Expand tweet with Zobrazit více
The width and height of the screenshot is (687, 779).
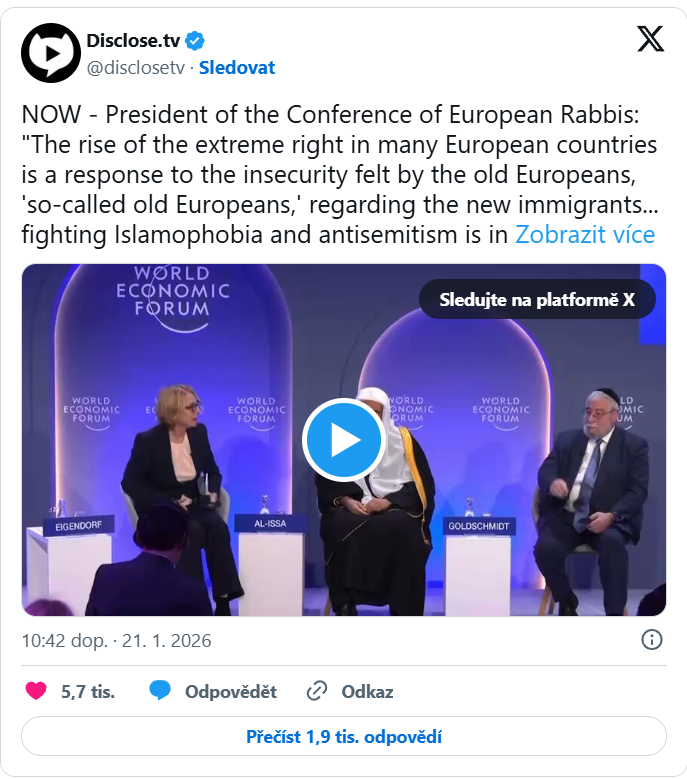[x=585, y=235]
